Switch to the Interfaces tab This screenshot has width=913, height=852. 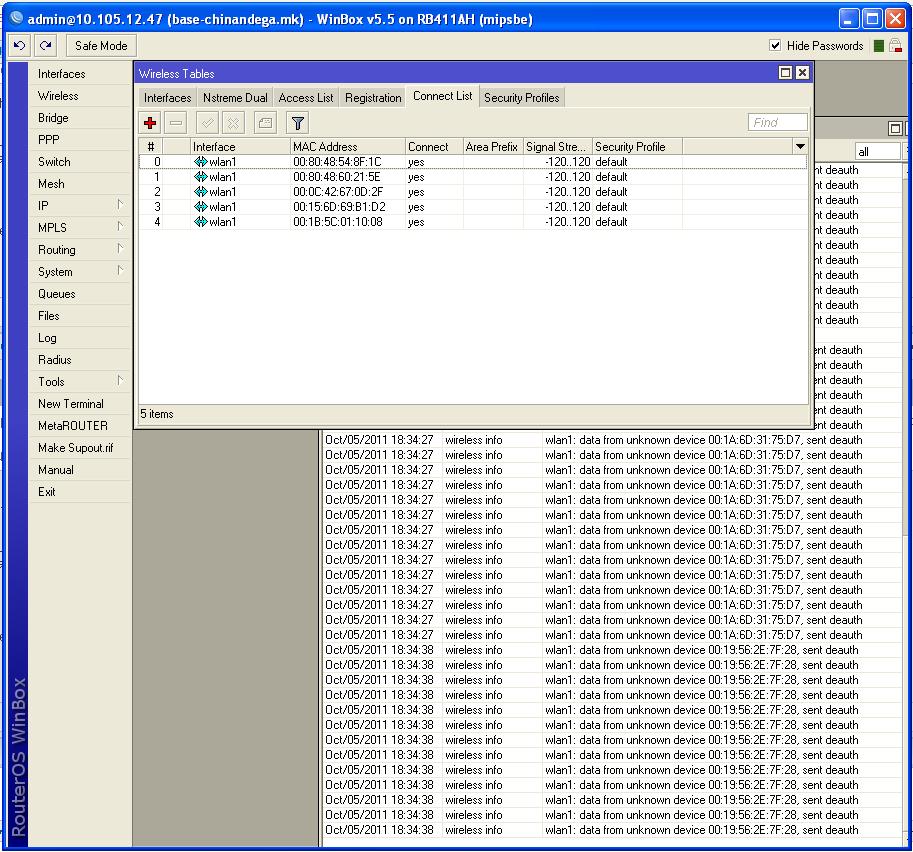click(167, 98)
